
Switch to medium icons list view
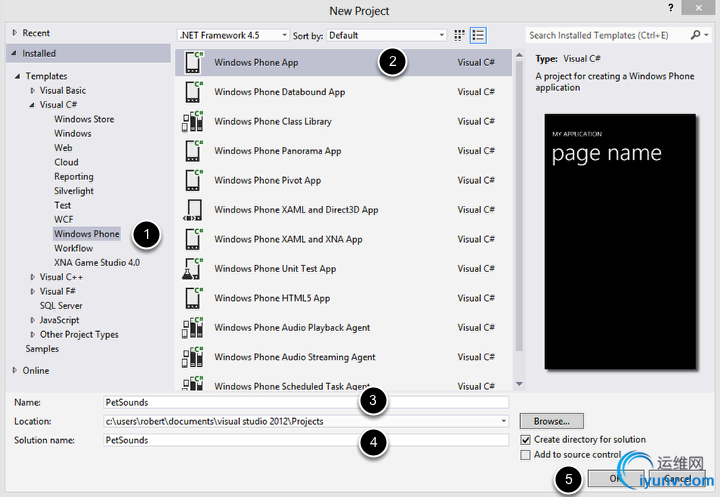[478, 35]
